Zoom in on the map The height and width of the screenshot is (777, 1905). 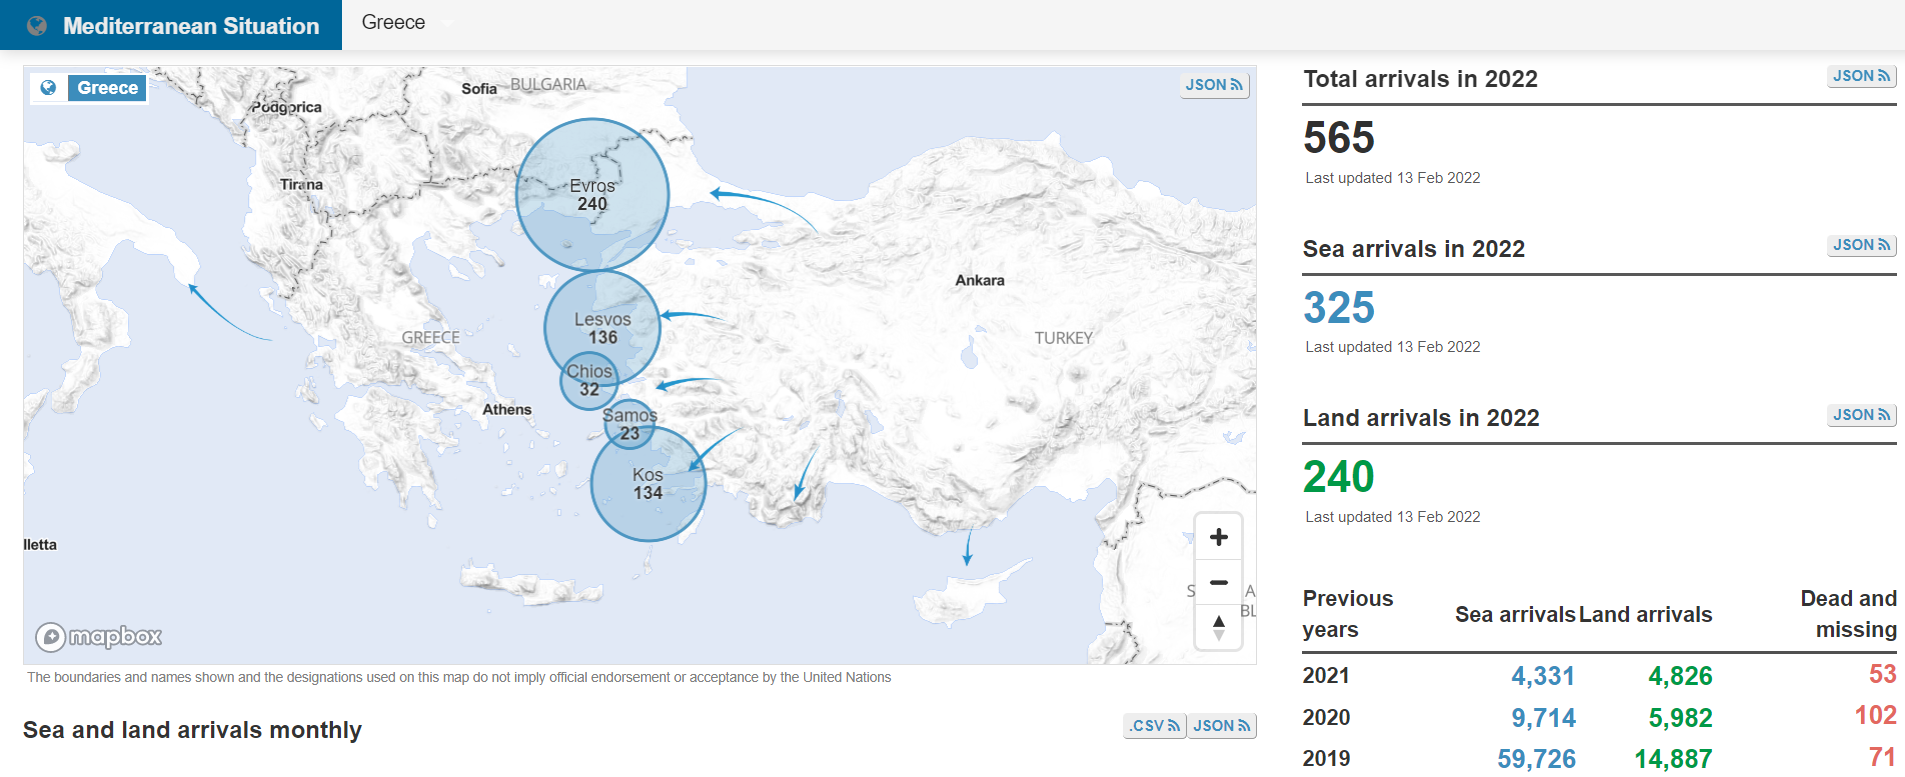point(1218,537)
